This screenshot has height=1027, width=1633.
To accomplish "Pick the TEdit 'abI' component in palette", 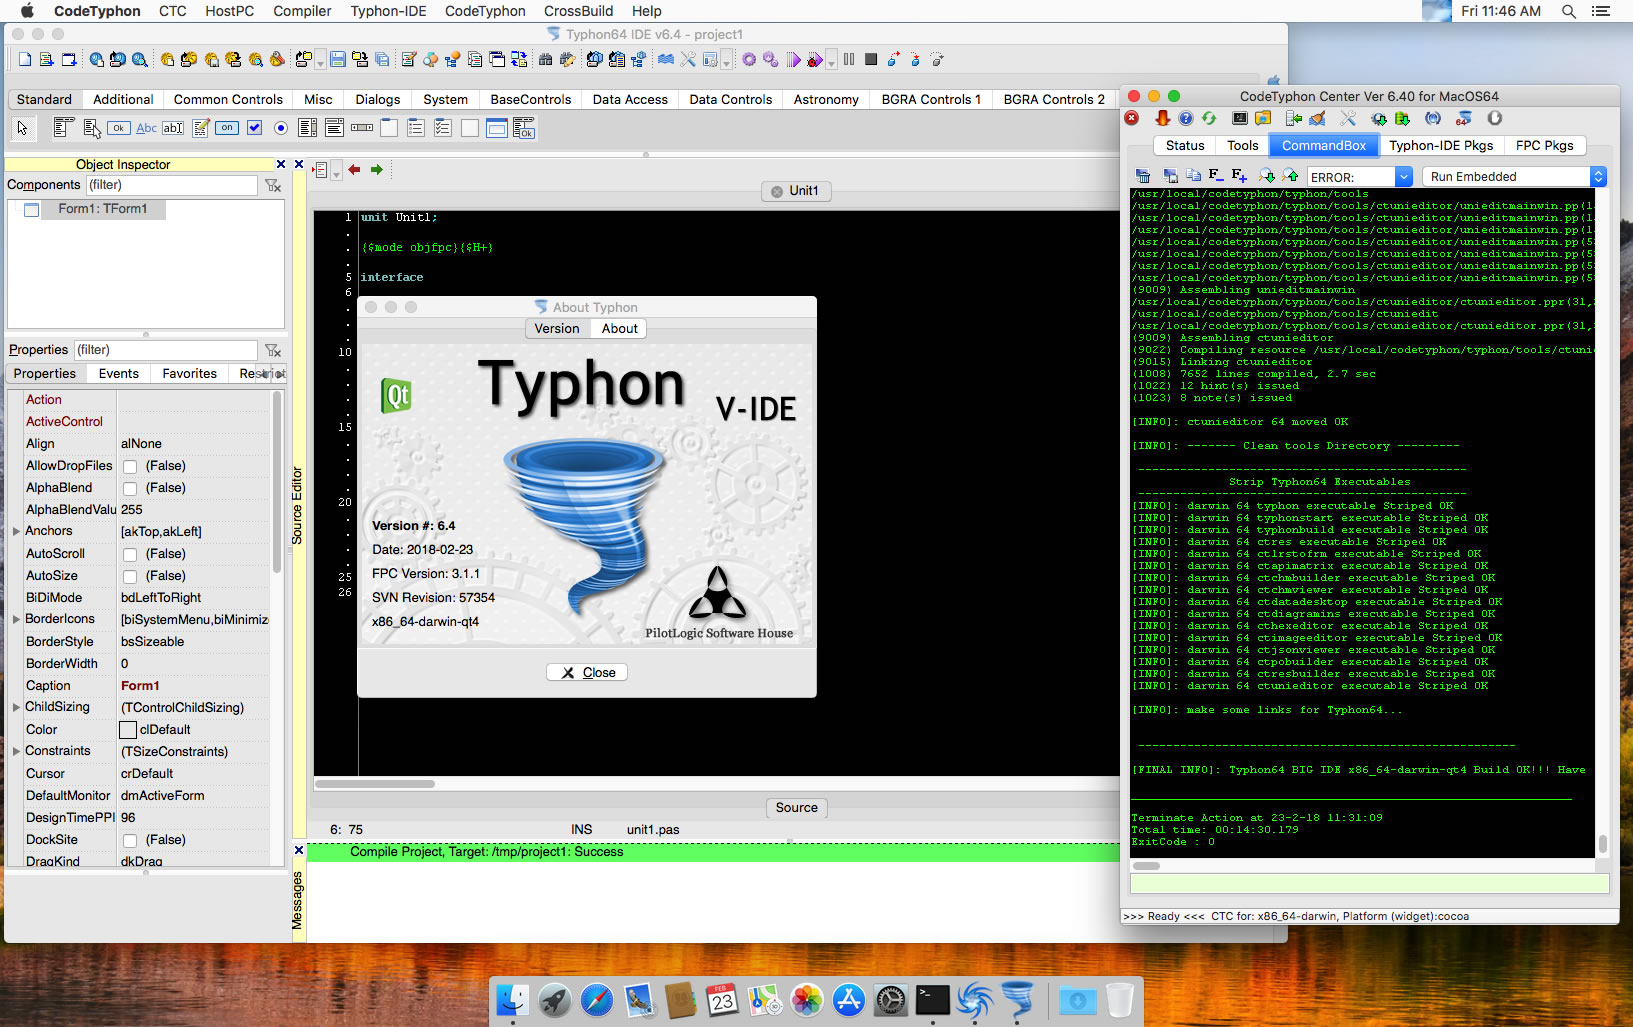I will (x=173, y=128).
